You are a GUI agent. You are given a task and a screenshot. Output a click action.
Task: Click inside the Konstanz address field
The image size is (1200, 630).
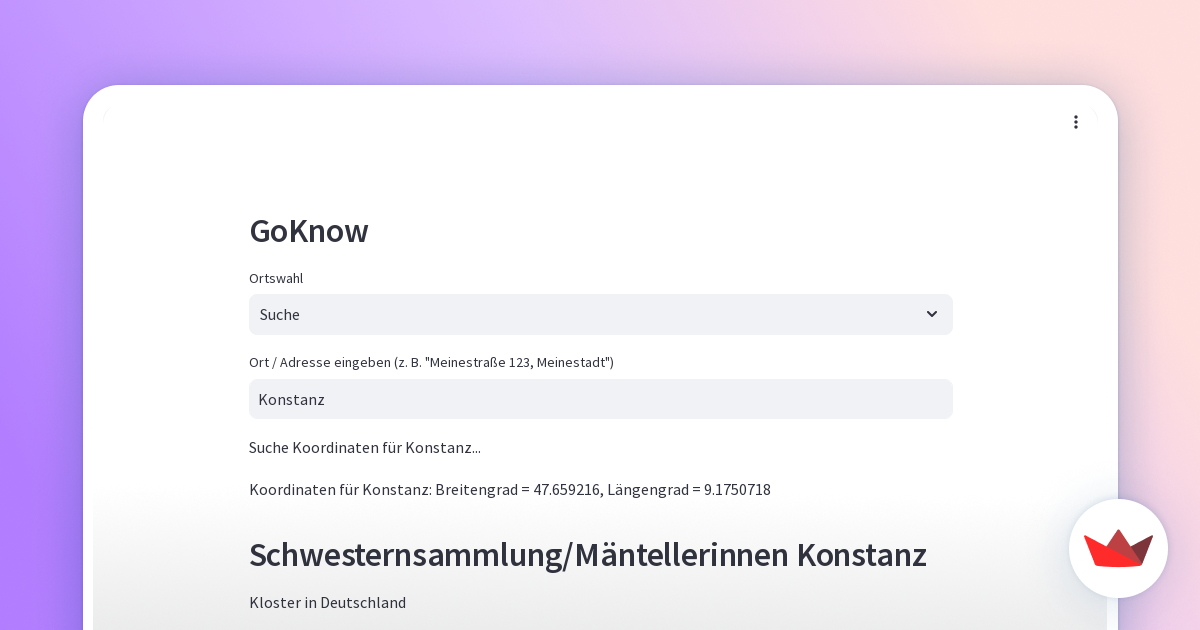(600, 399)
